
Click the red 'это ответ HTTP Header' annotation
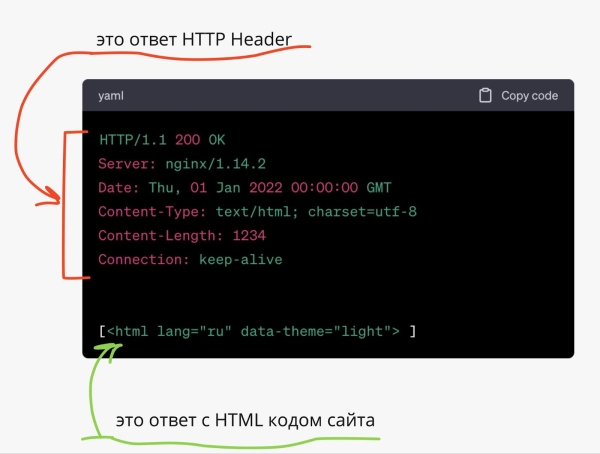[x=193, y=39]
